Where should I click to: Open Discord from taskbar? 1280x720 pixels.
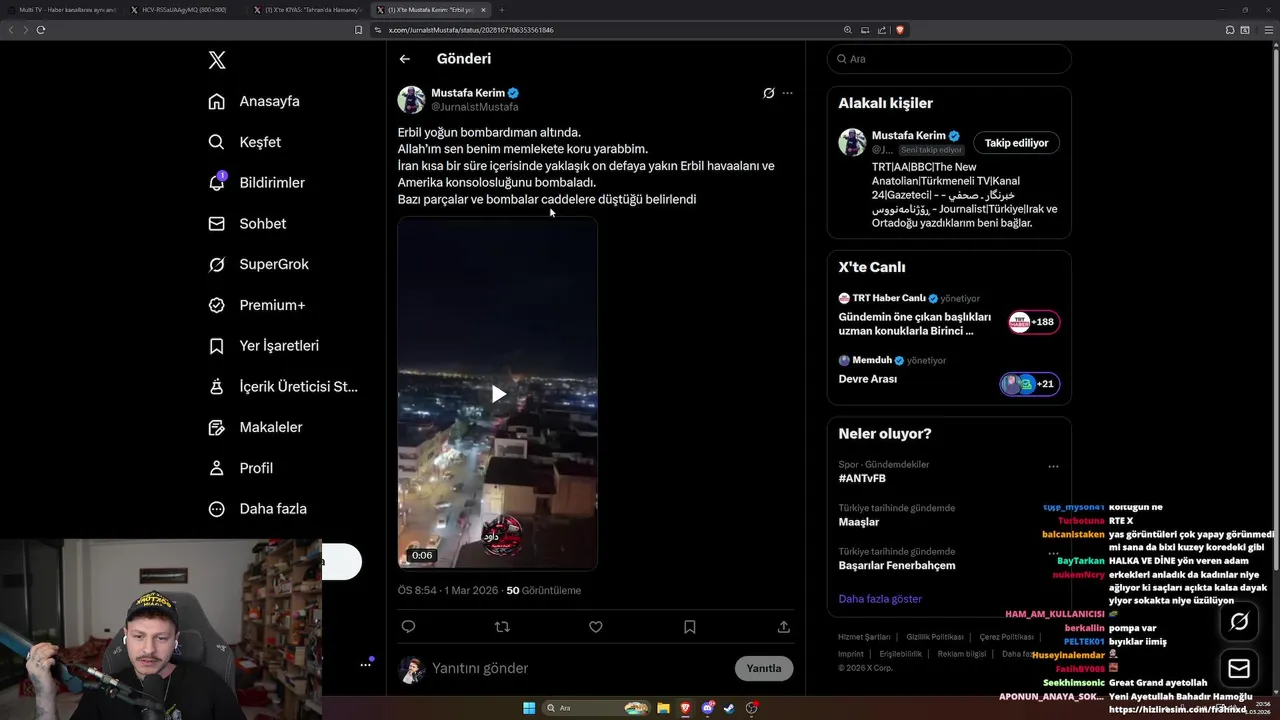[707, 708]
